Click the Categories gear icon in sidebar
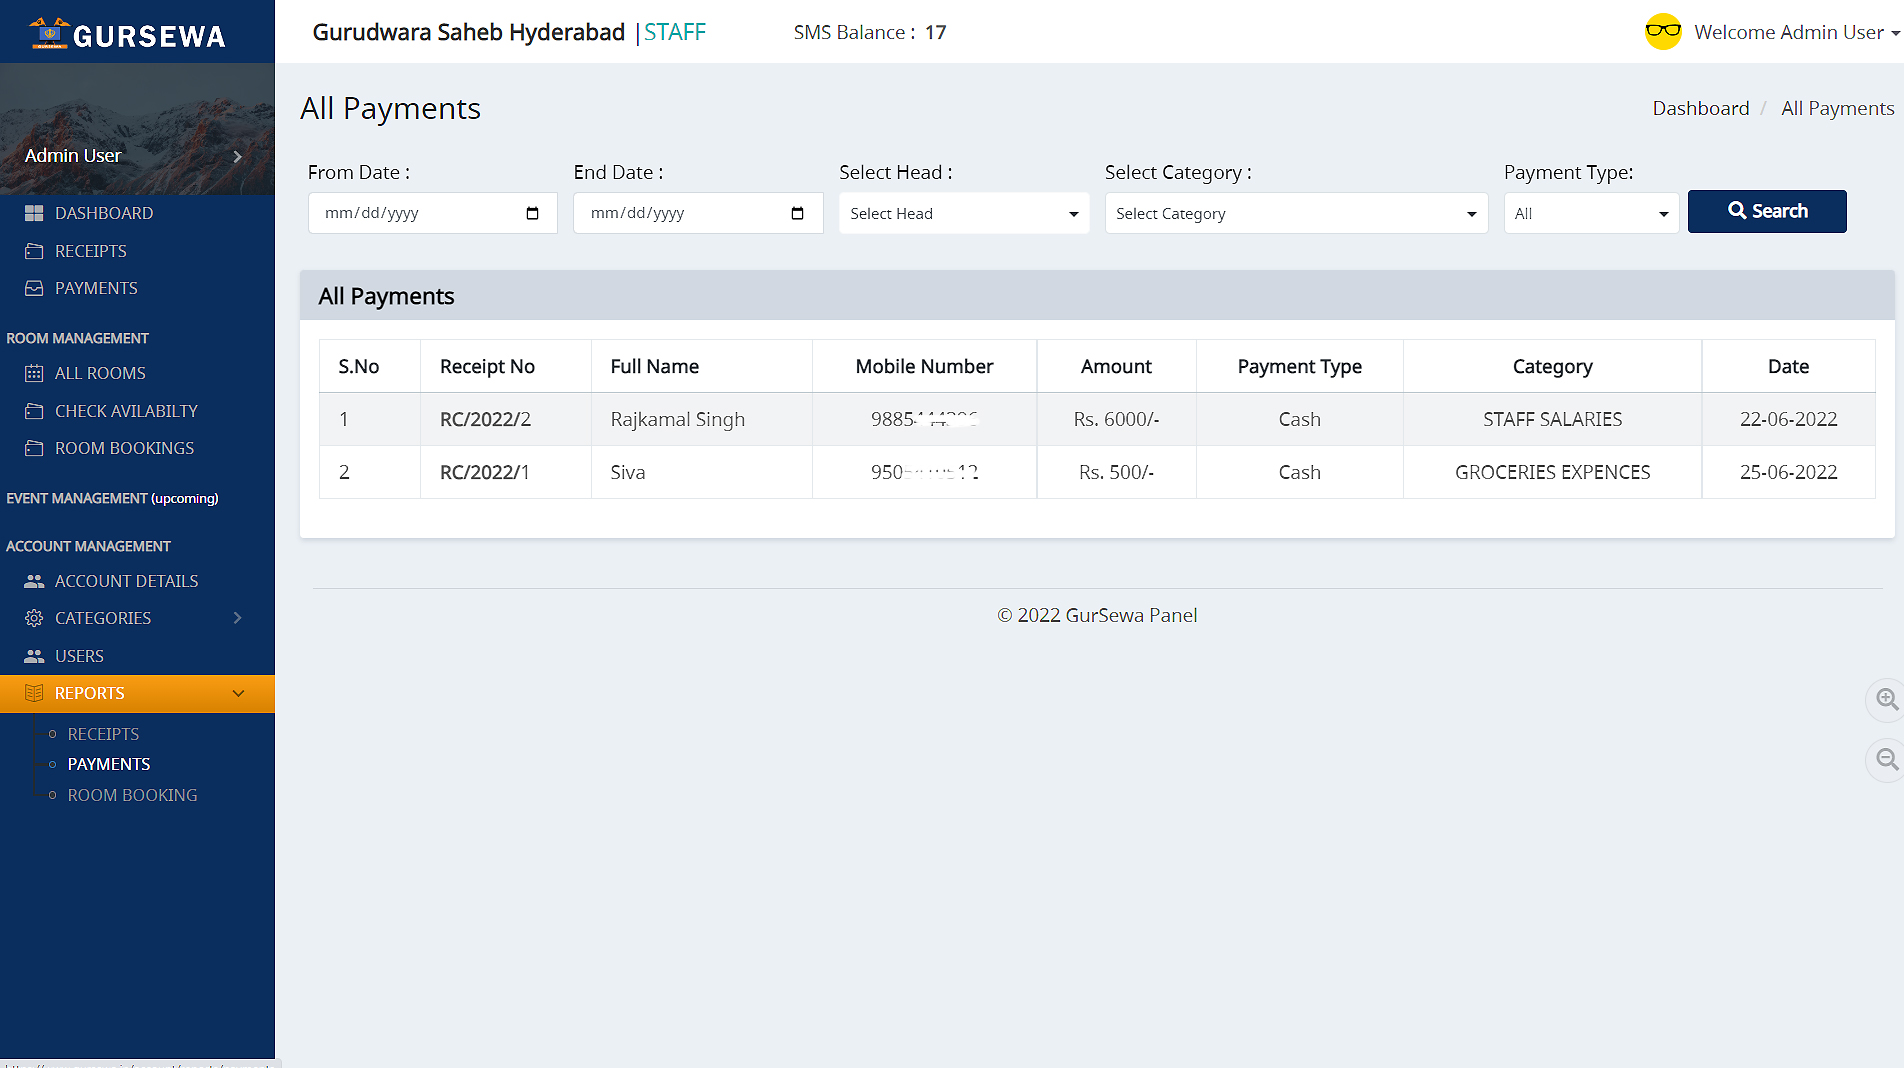The image size is (1904, 1068). coord(34,618)
